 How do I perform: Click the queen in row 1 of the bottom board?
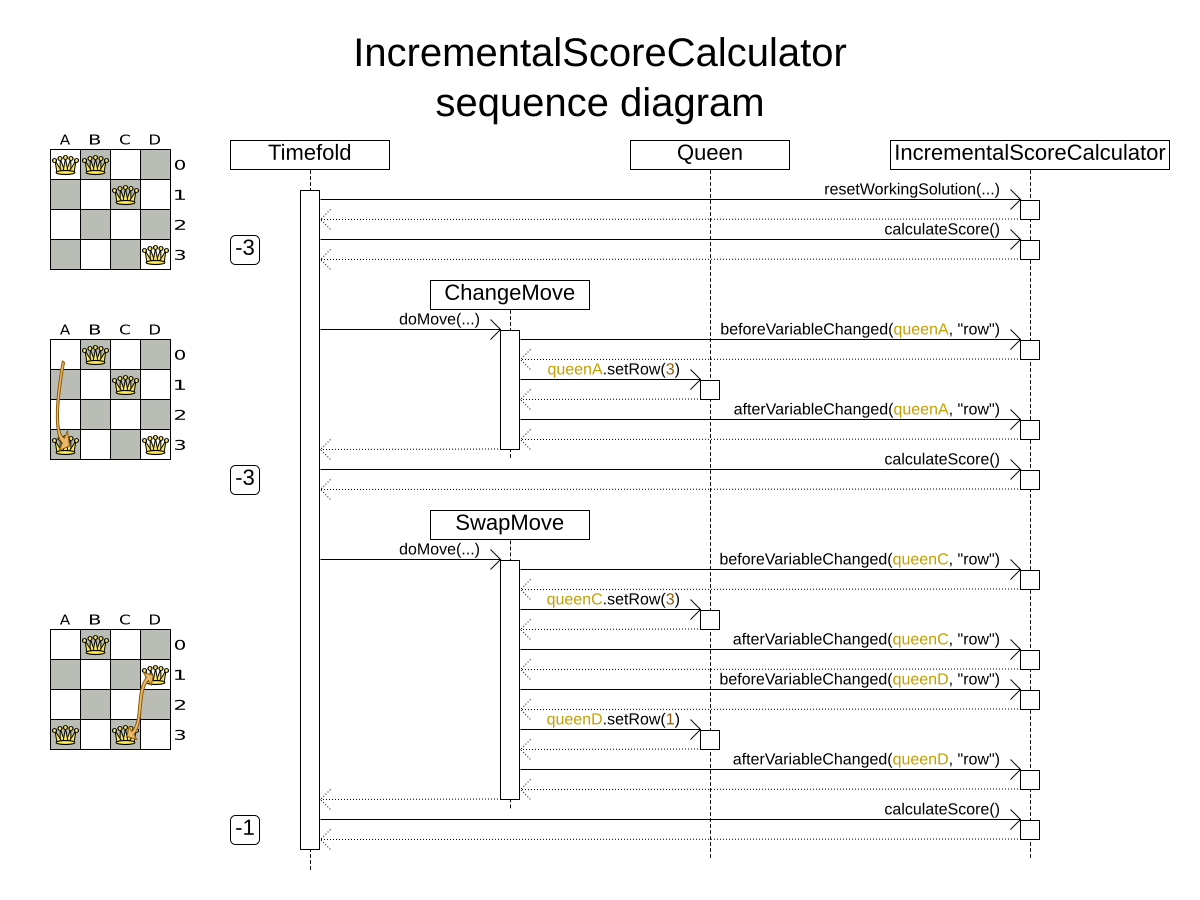click(x=155, y=675)
